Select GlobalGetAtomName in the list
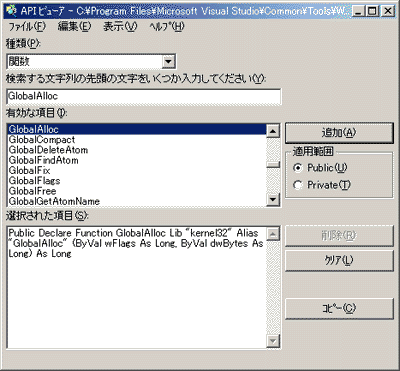This screenshot has height=371, width=400. (x=137, y=201)
